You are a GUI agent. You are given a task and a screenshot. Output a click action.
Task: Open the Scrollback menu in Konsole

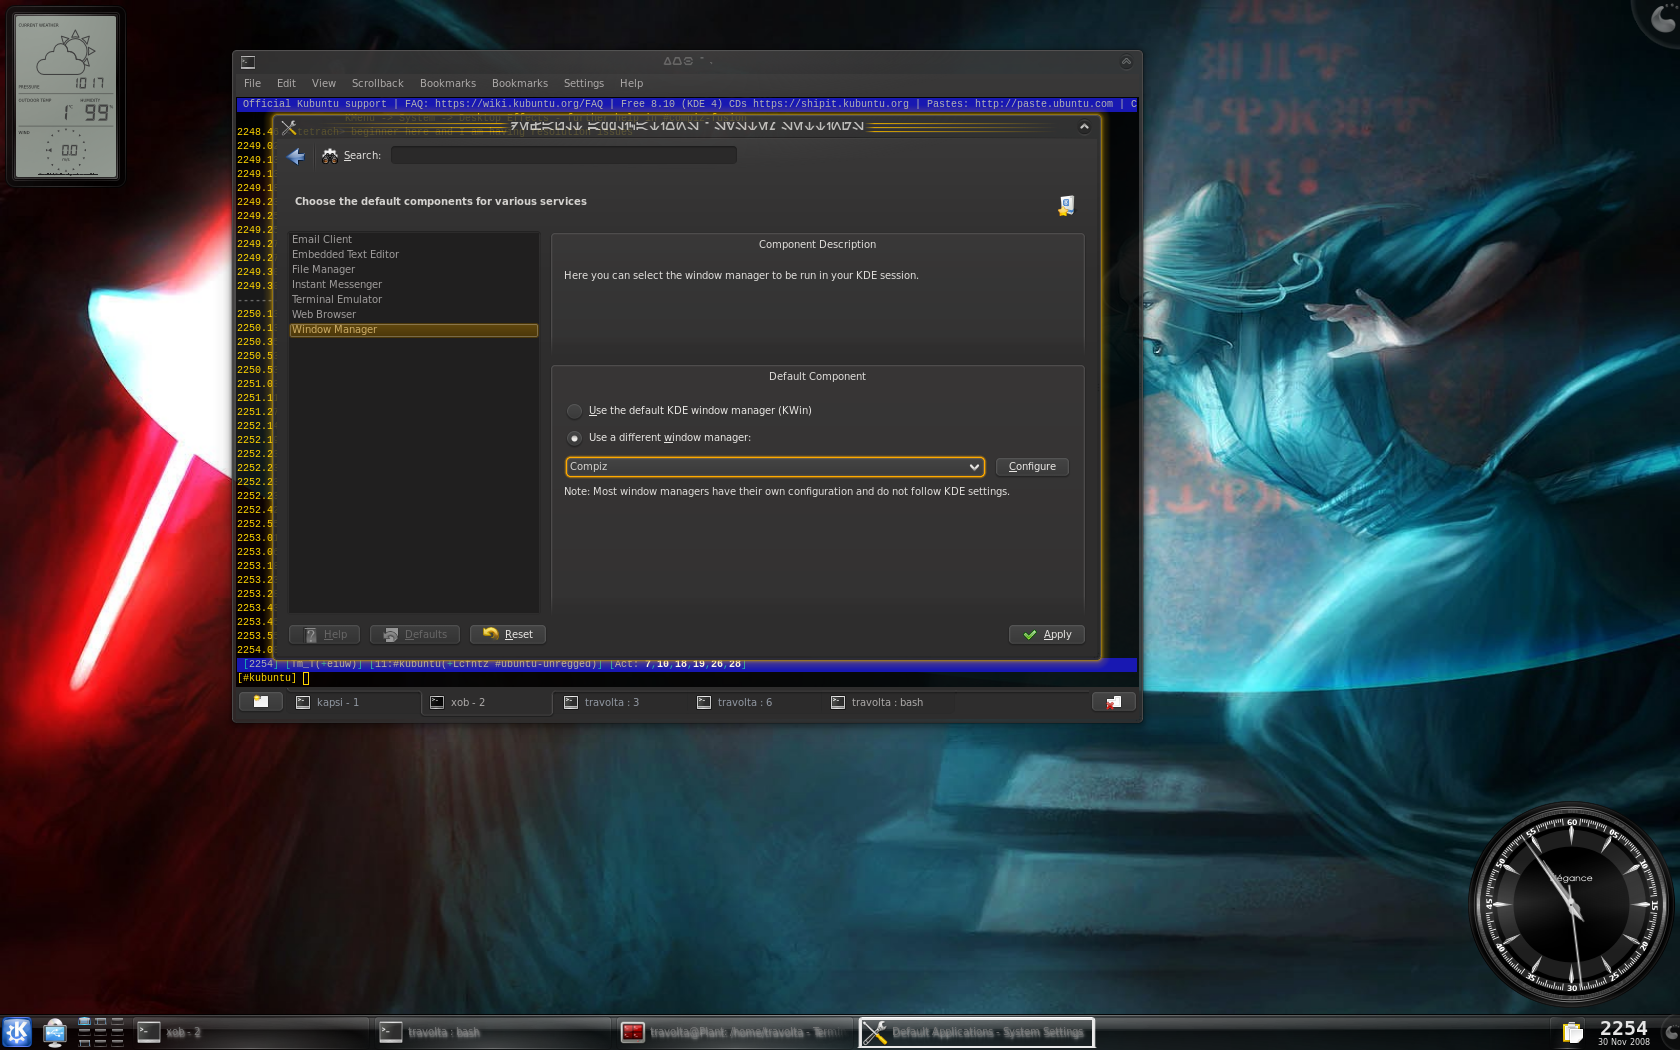pyautogui.click(x=377, y=84)
